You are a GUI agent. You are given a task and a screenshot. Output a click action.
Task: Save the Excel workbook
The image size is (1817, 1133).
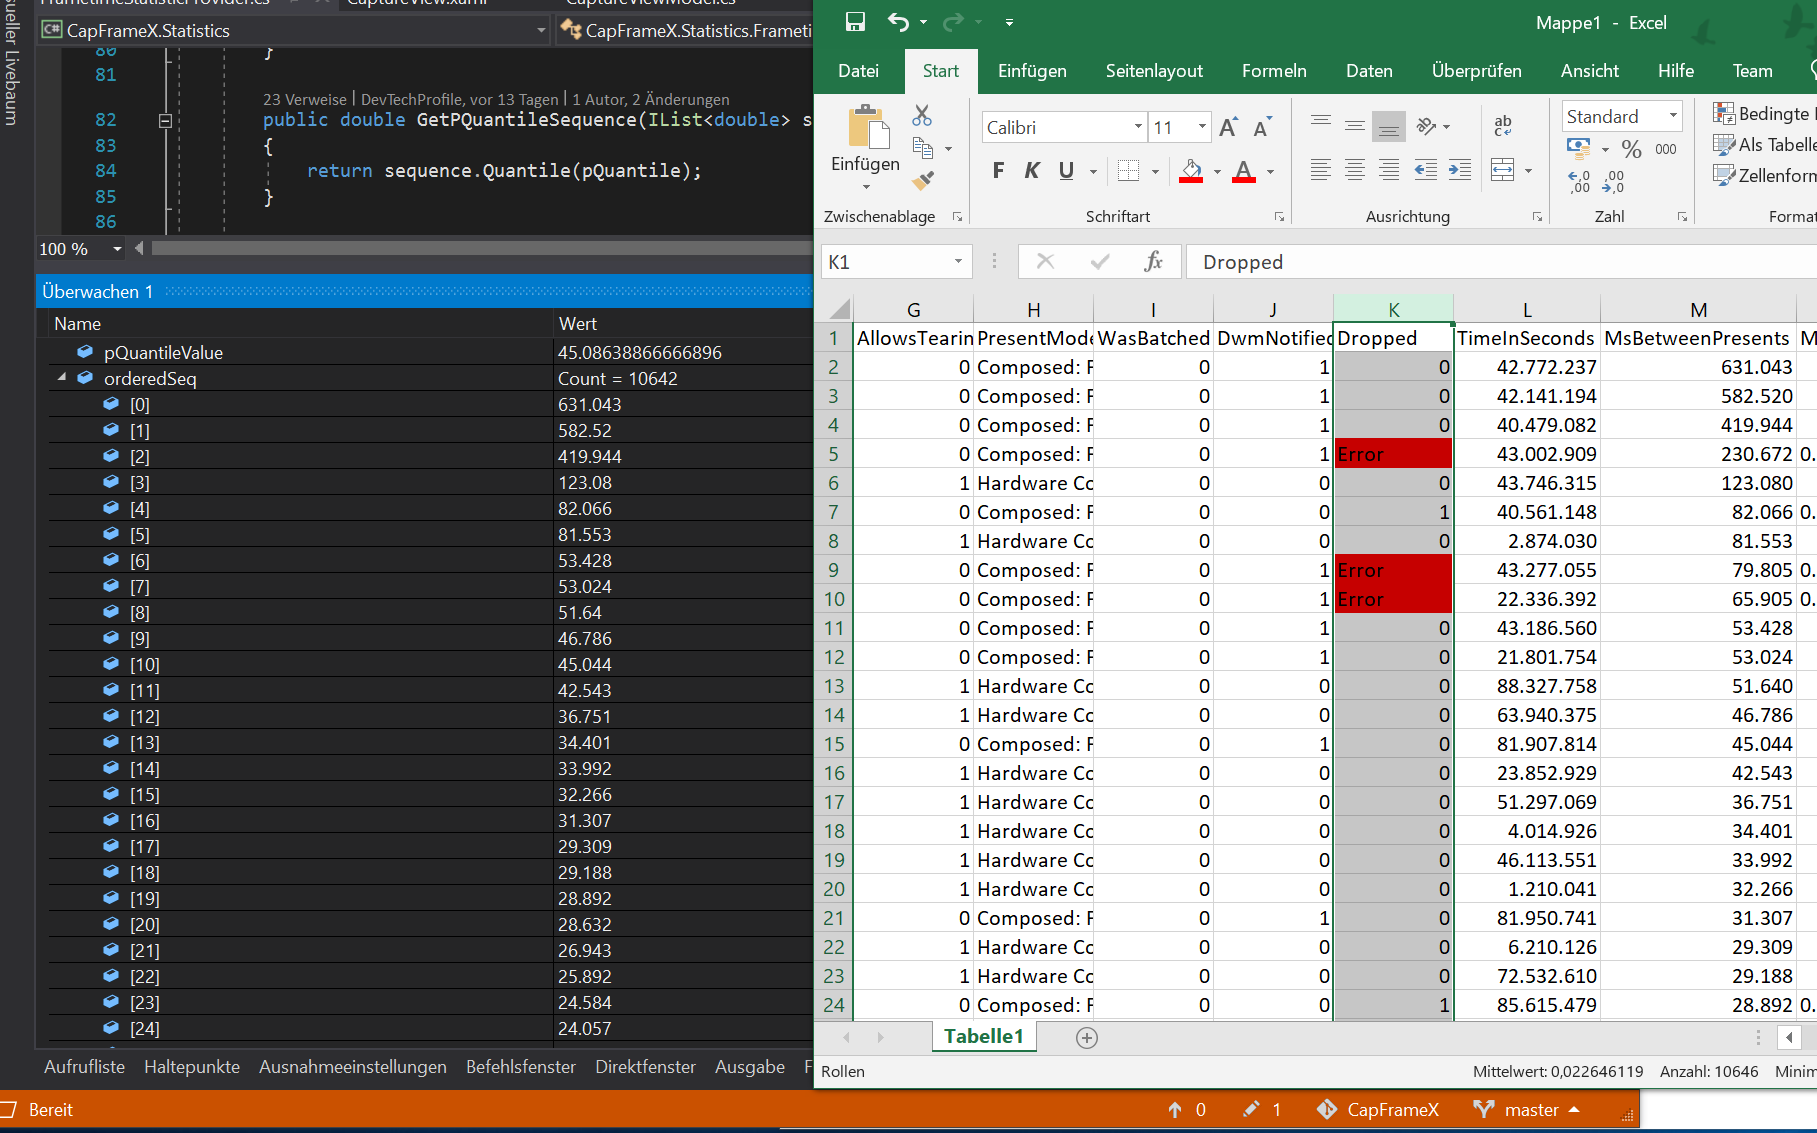[855, 21]
